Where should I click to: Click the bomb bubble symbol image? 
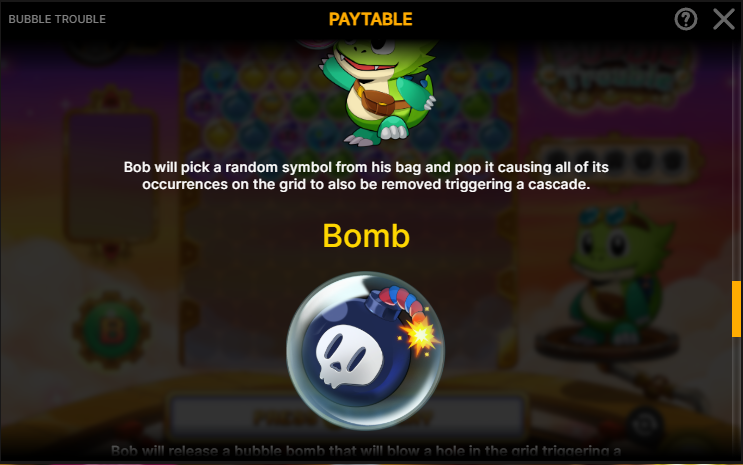click(x=365, y=350)
